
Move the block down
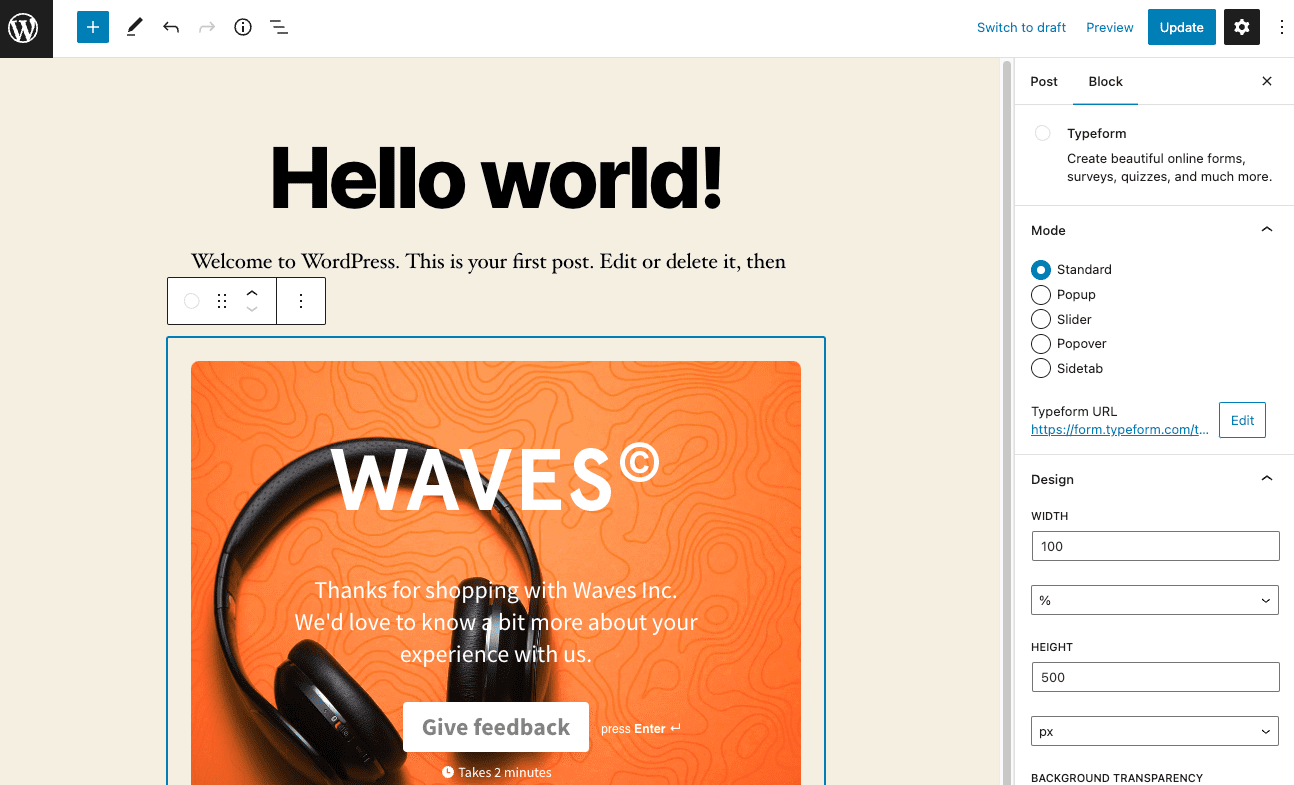(x=252, y=310)
